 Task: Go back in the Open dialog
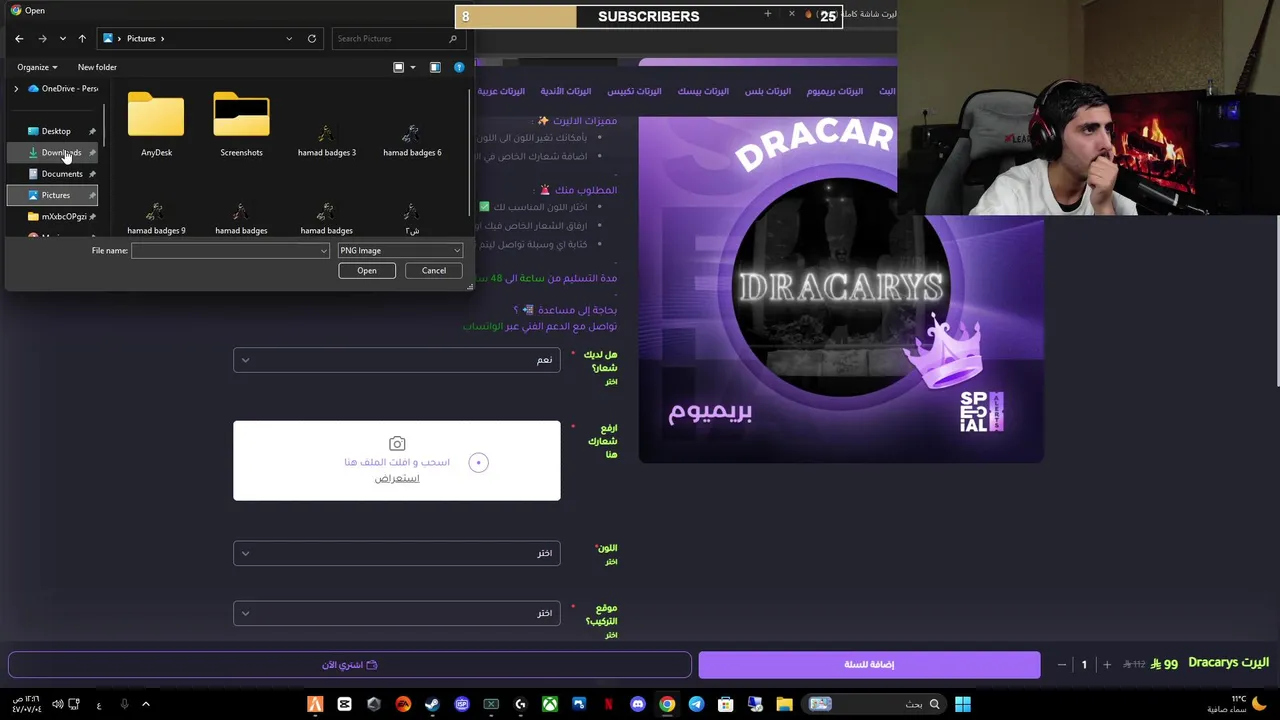[x=19, y=39]
